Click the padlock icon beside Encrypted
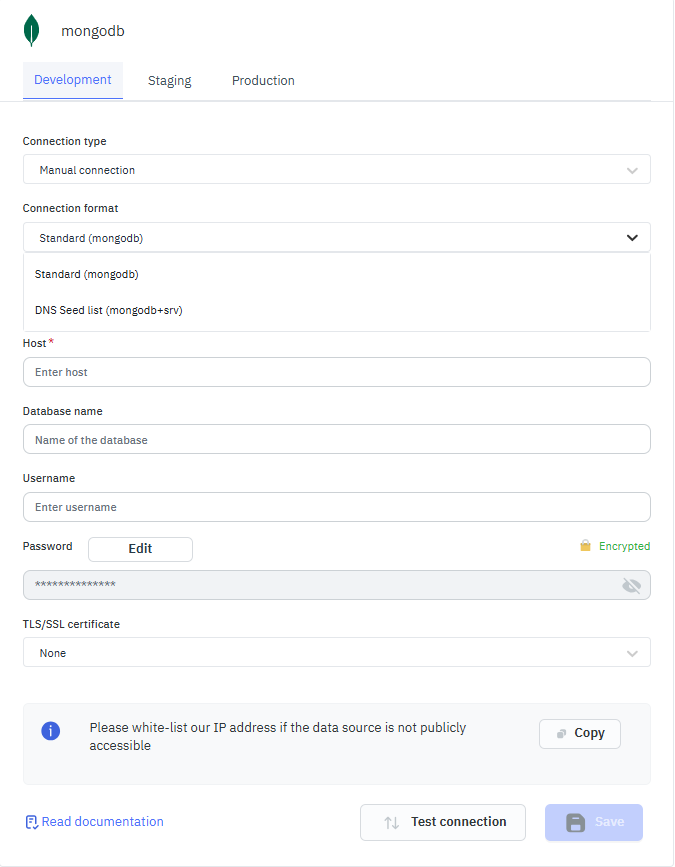This screenshot has height=867, width=675. click(586, 546)
